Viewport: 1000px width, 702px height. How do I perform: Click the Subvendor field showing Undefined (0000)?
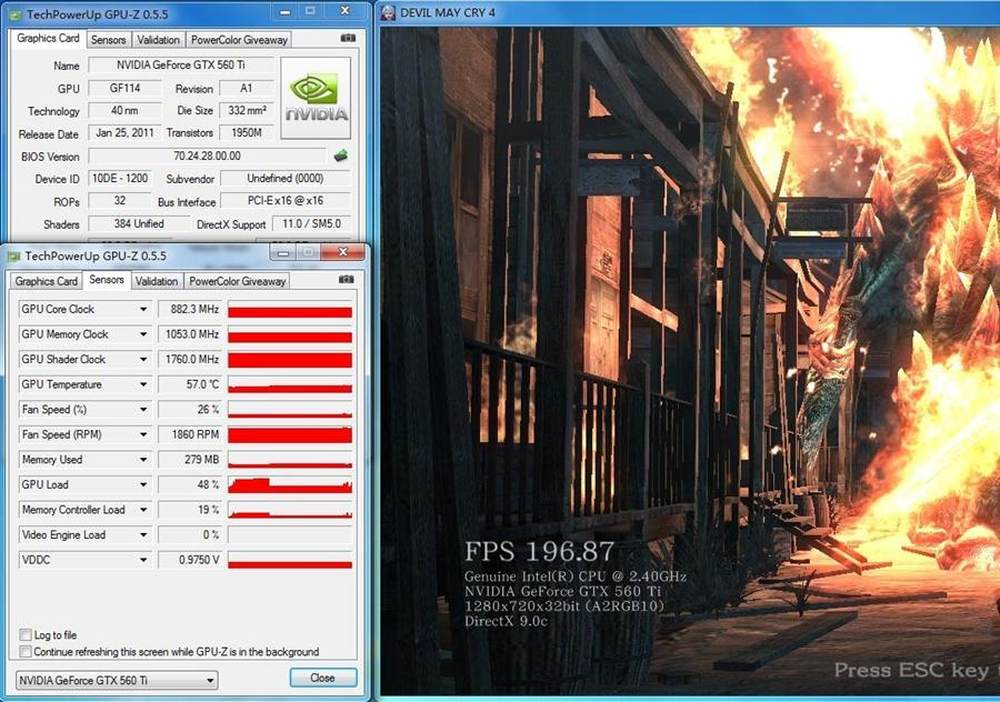[286, 179]
